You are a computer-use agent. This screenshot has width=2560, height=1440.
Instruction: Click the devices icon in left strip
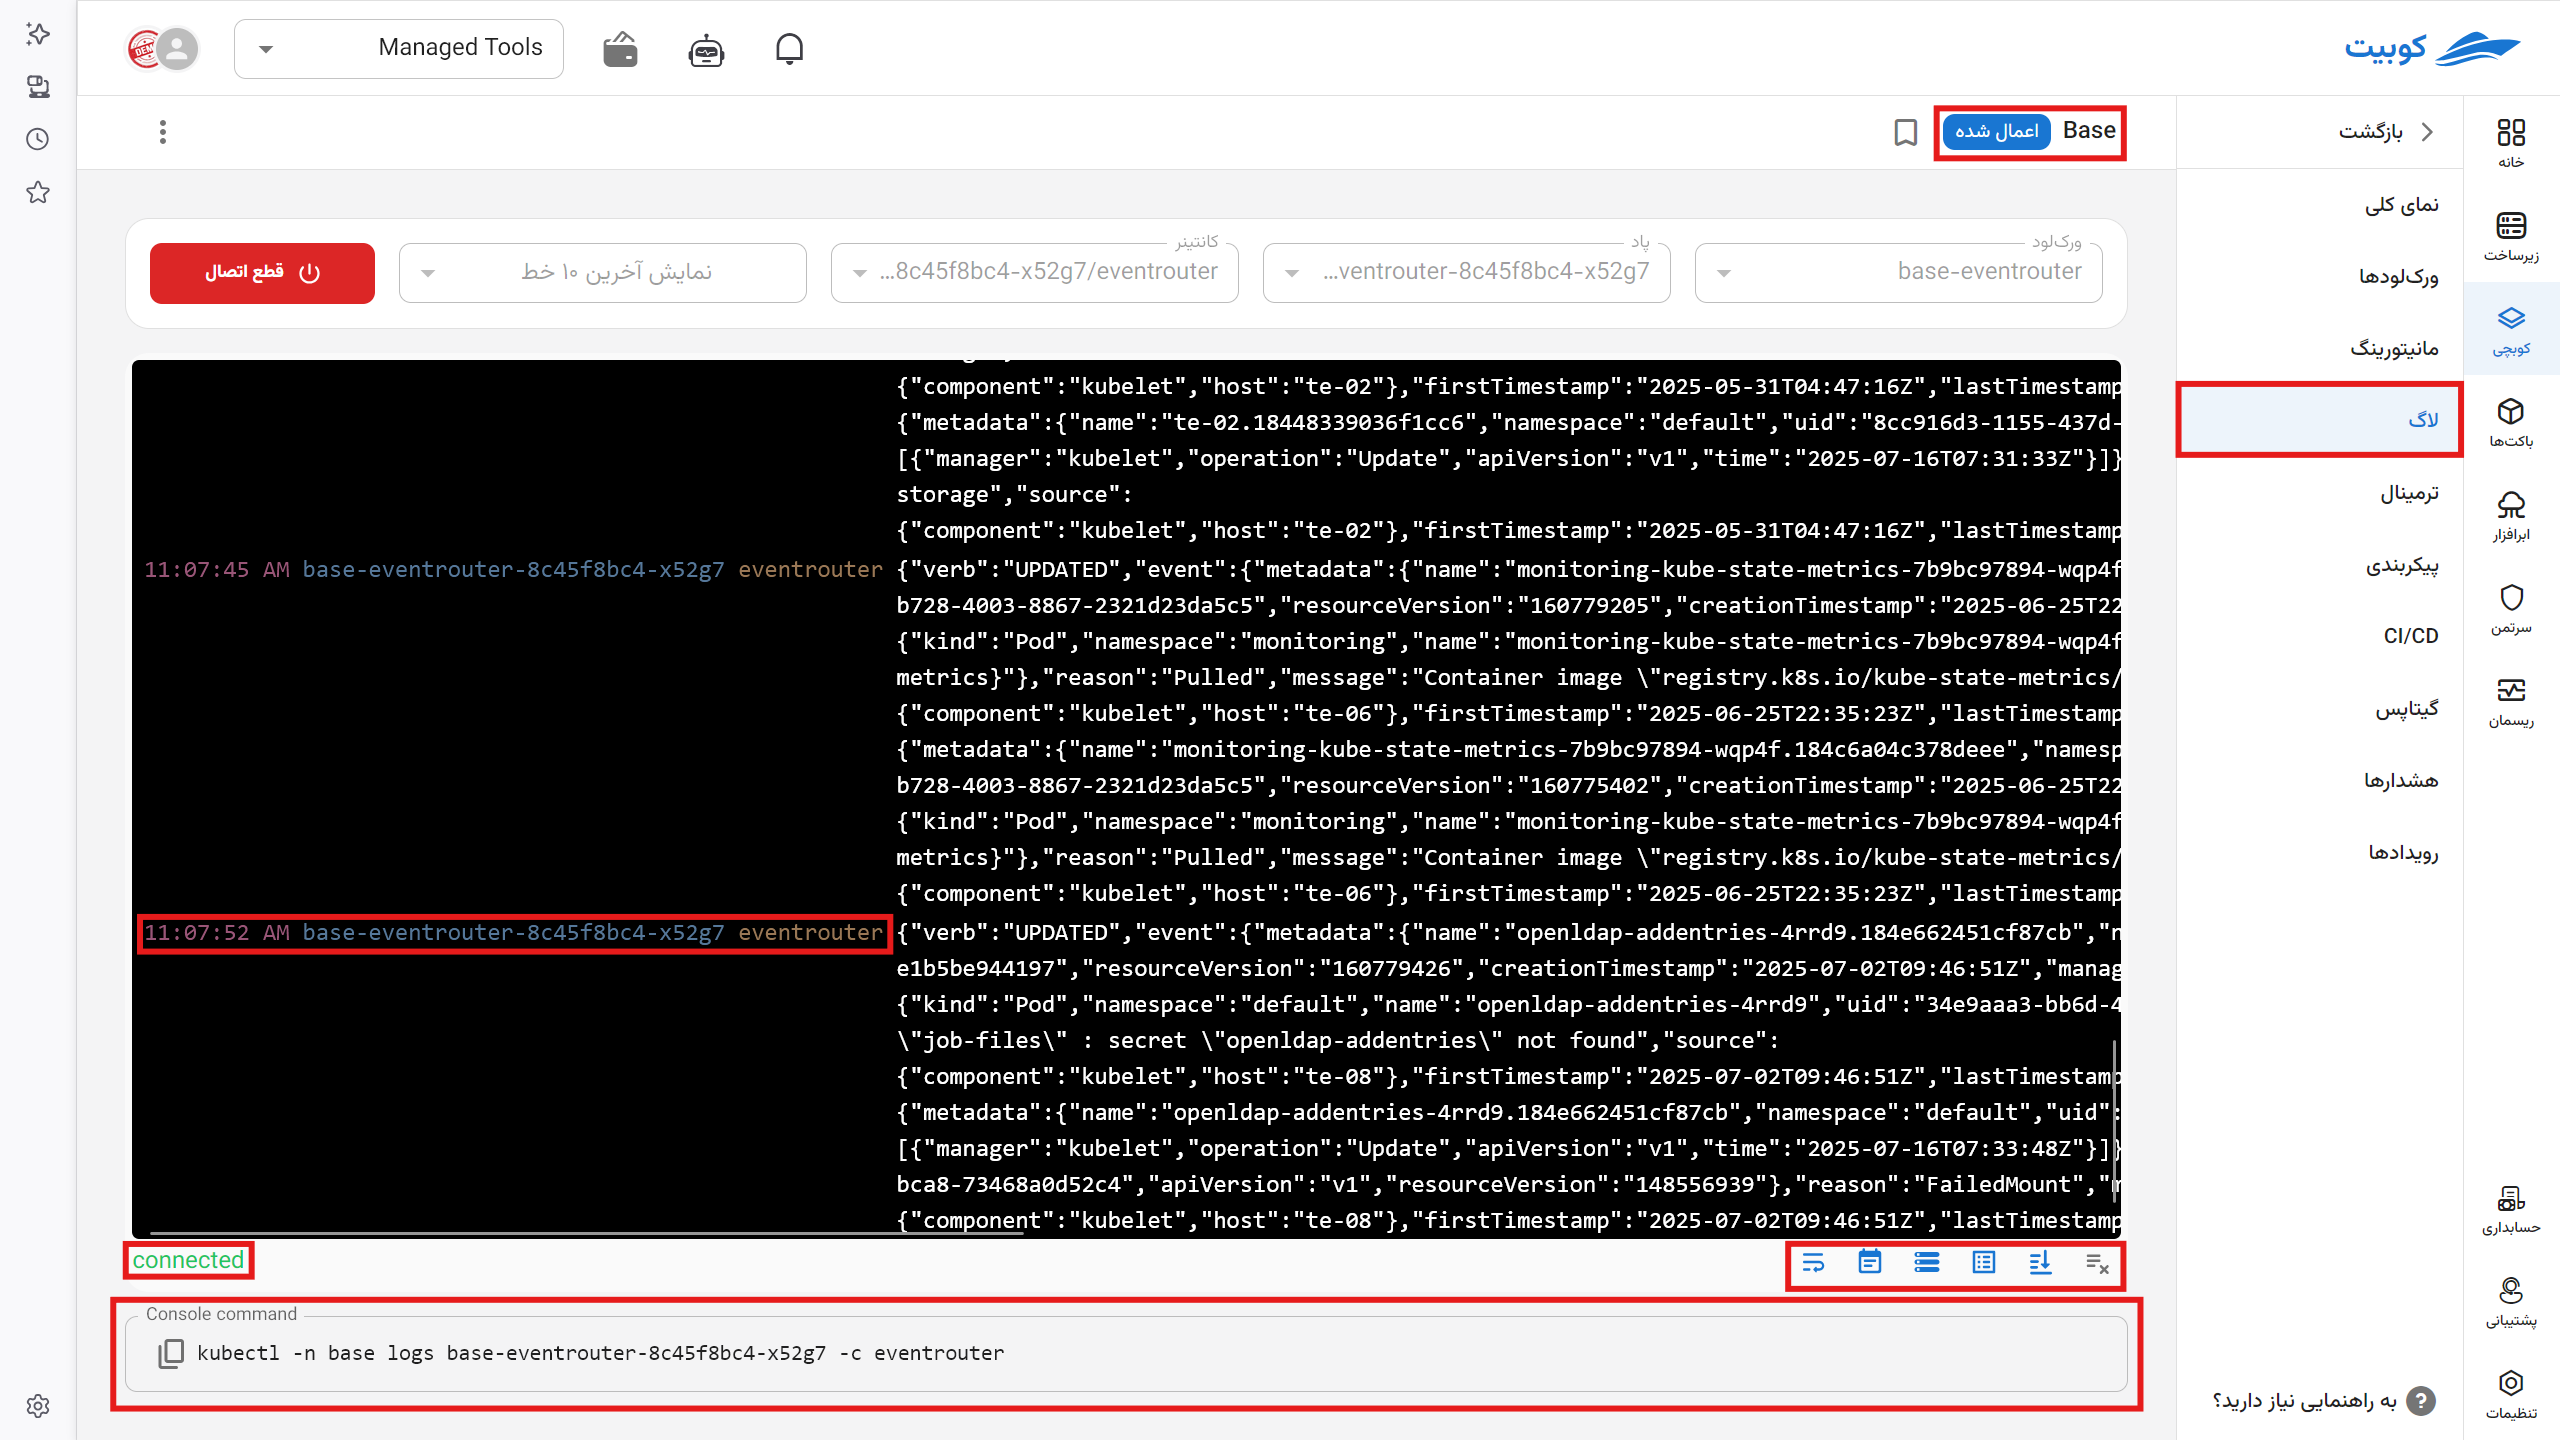(x=38, y=87)
